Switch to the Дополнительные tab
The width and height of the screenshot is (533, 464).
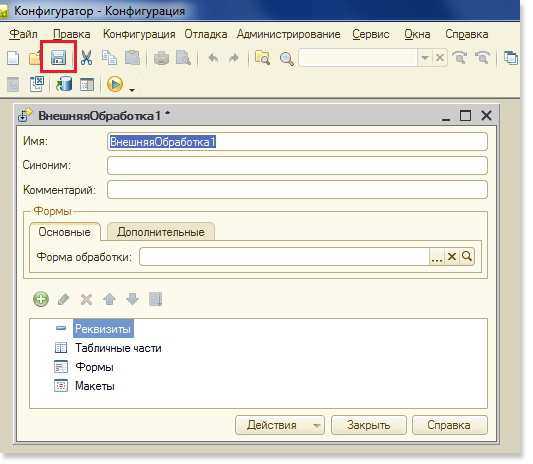click(x=160, y=232)
